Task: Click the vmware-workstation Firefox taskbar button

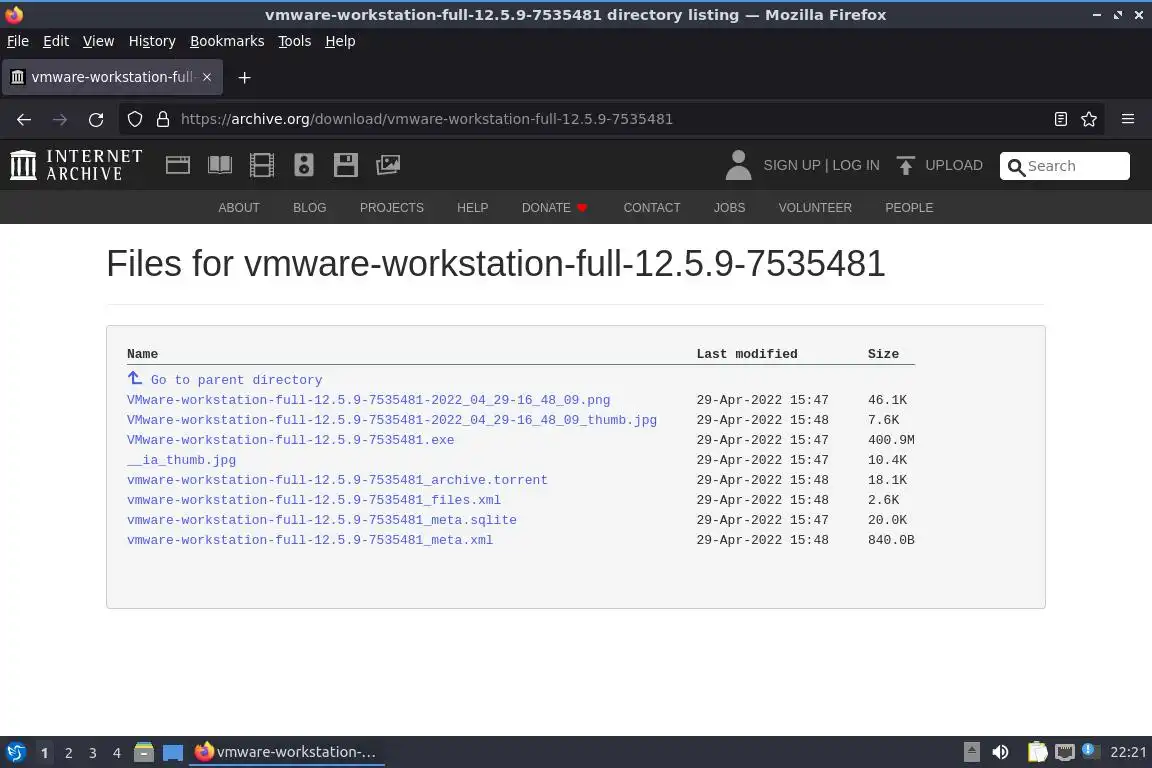Action: click(x=287, y=752)
